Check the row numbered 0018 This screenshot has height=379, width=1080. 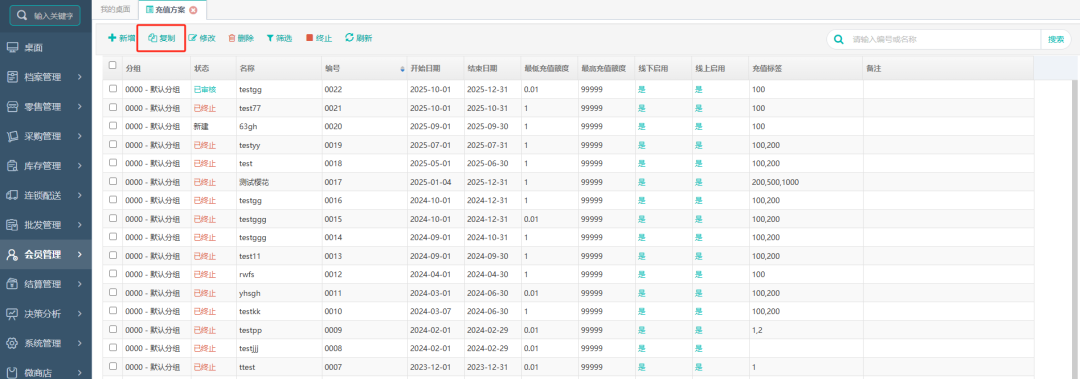pyautogui.click(x=113, y=163)
